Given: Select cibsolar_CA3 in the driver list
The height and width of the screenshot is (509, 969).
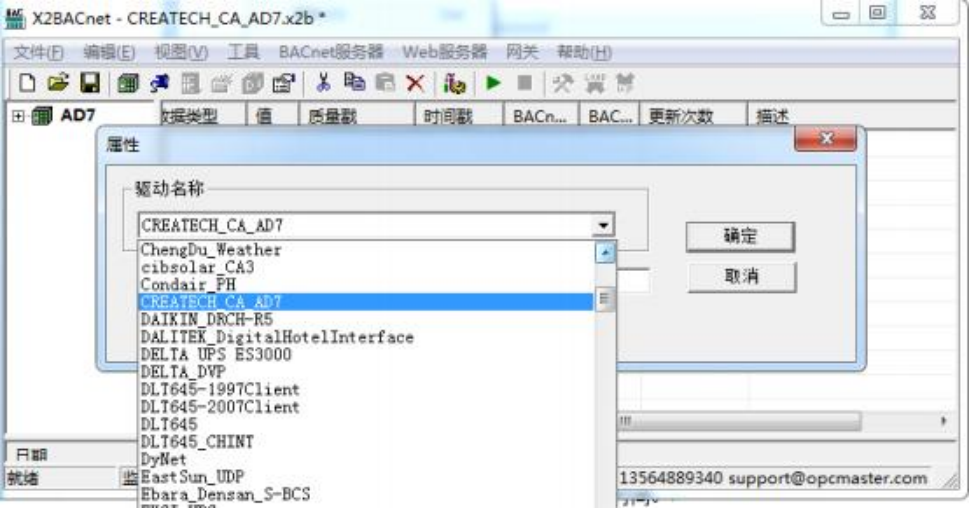Looking at the screenshot, I should coord(197,267).
